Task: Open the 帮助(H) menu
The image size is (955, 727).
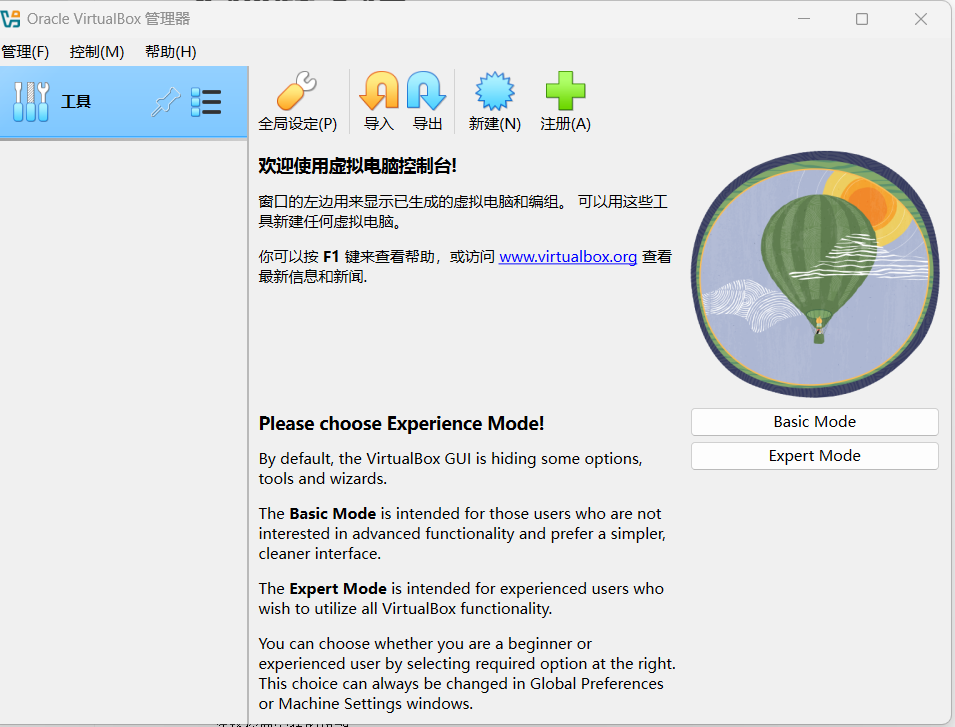Action: (x=171, y=52)
